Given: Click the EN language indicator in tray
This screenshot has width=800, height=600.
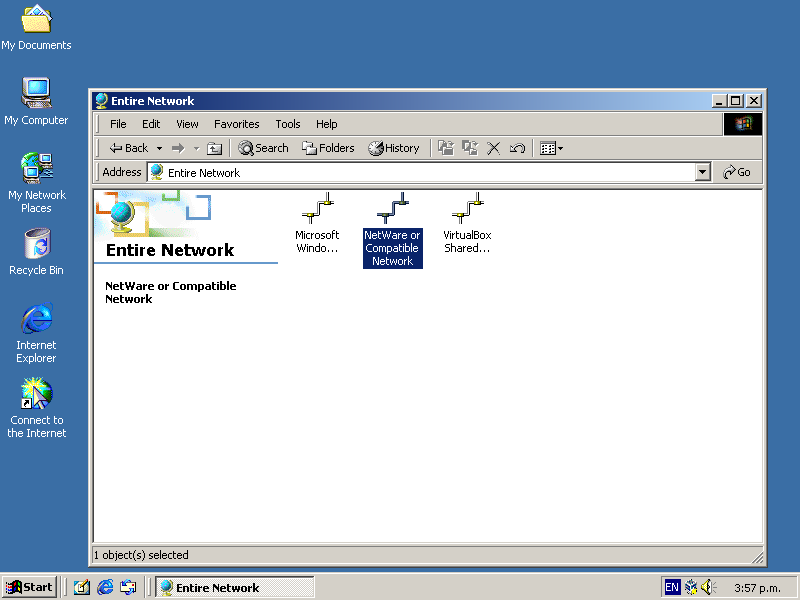Looking at the screenshot, I should [672, 588].
